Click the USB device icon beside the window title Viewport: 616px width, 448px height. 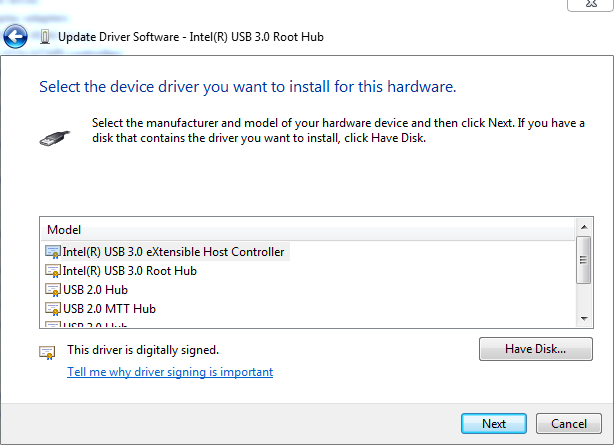(45, 37)
